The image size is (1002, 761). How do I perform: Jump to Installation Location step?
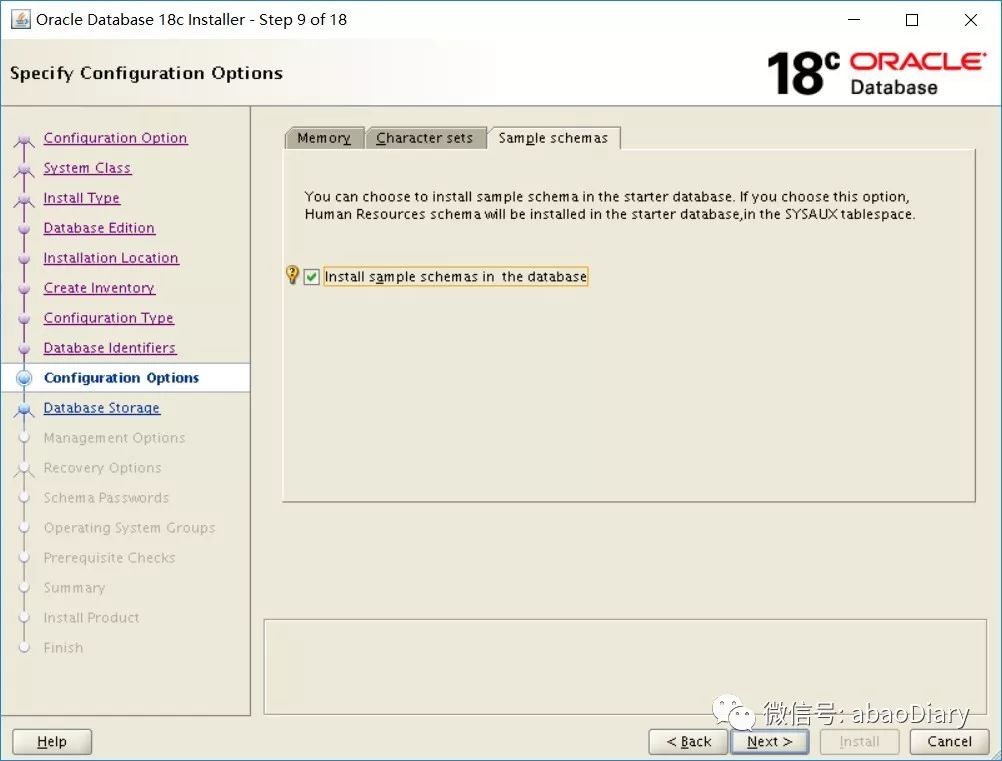(111, 258)
